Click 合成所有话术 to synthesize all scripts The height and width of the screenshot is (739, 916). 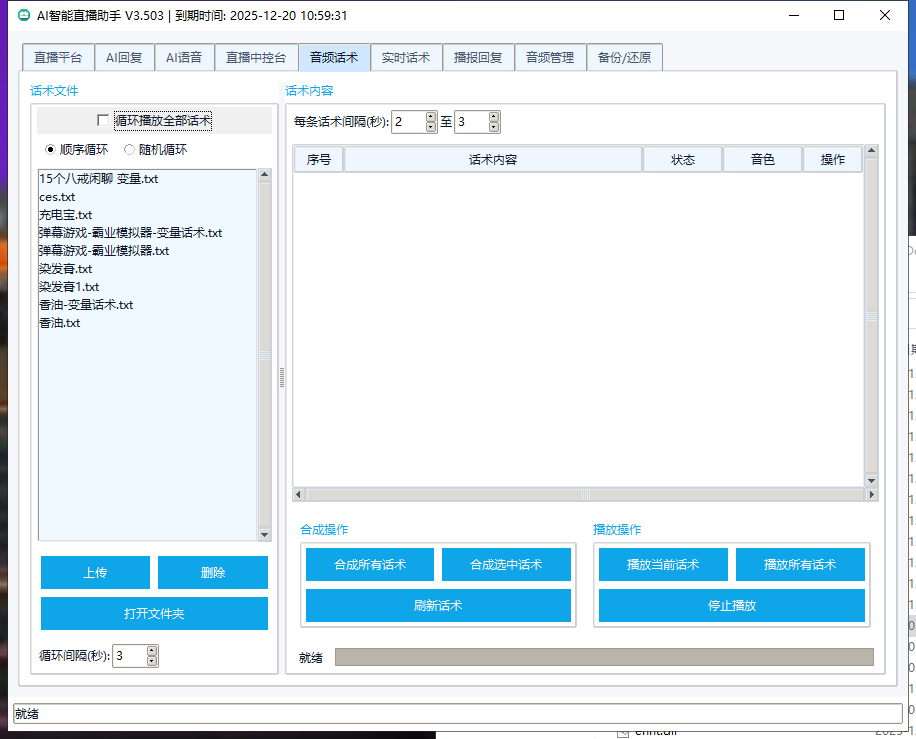(x=370, y=565)
